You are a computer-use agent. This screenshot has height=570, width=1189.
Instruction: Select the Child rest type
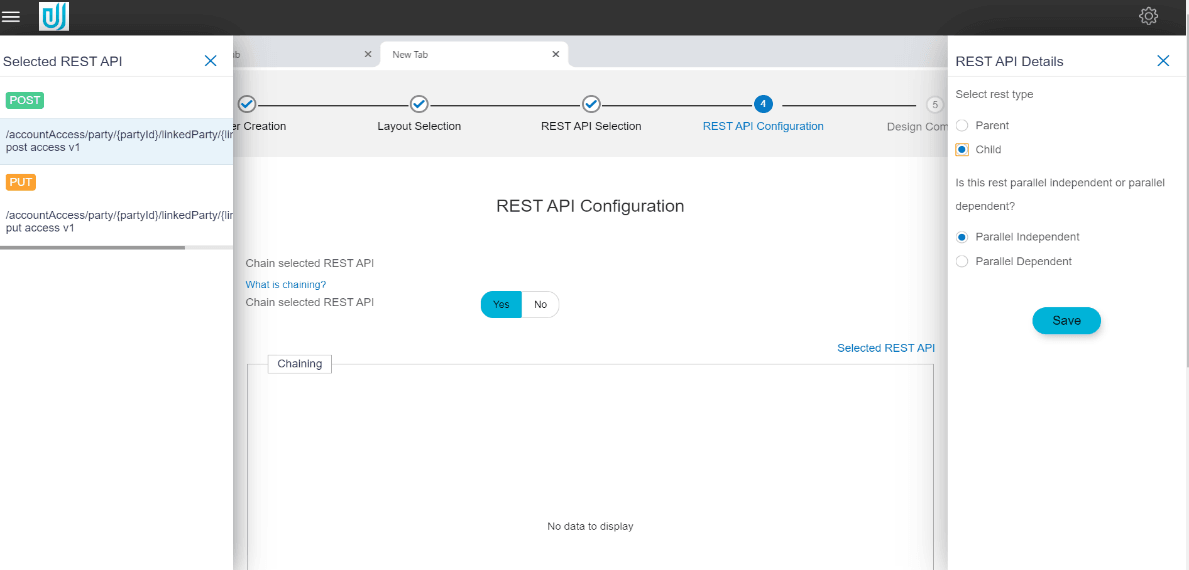(x=962, y=150)
